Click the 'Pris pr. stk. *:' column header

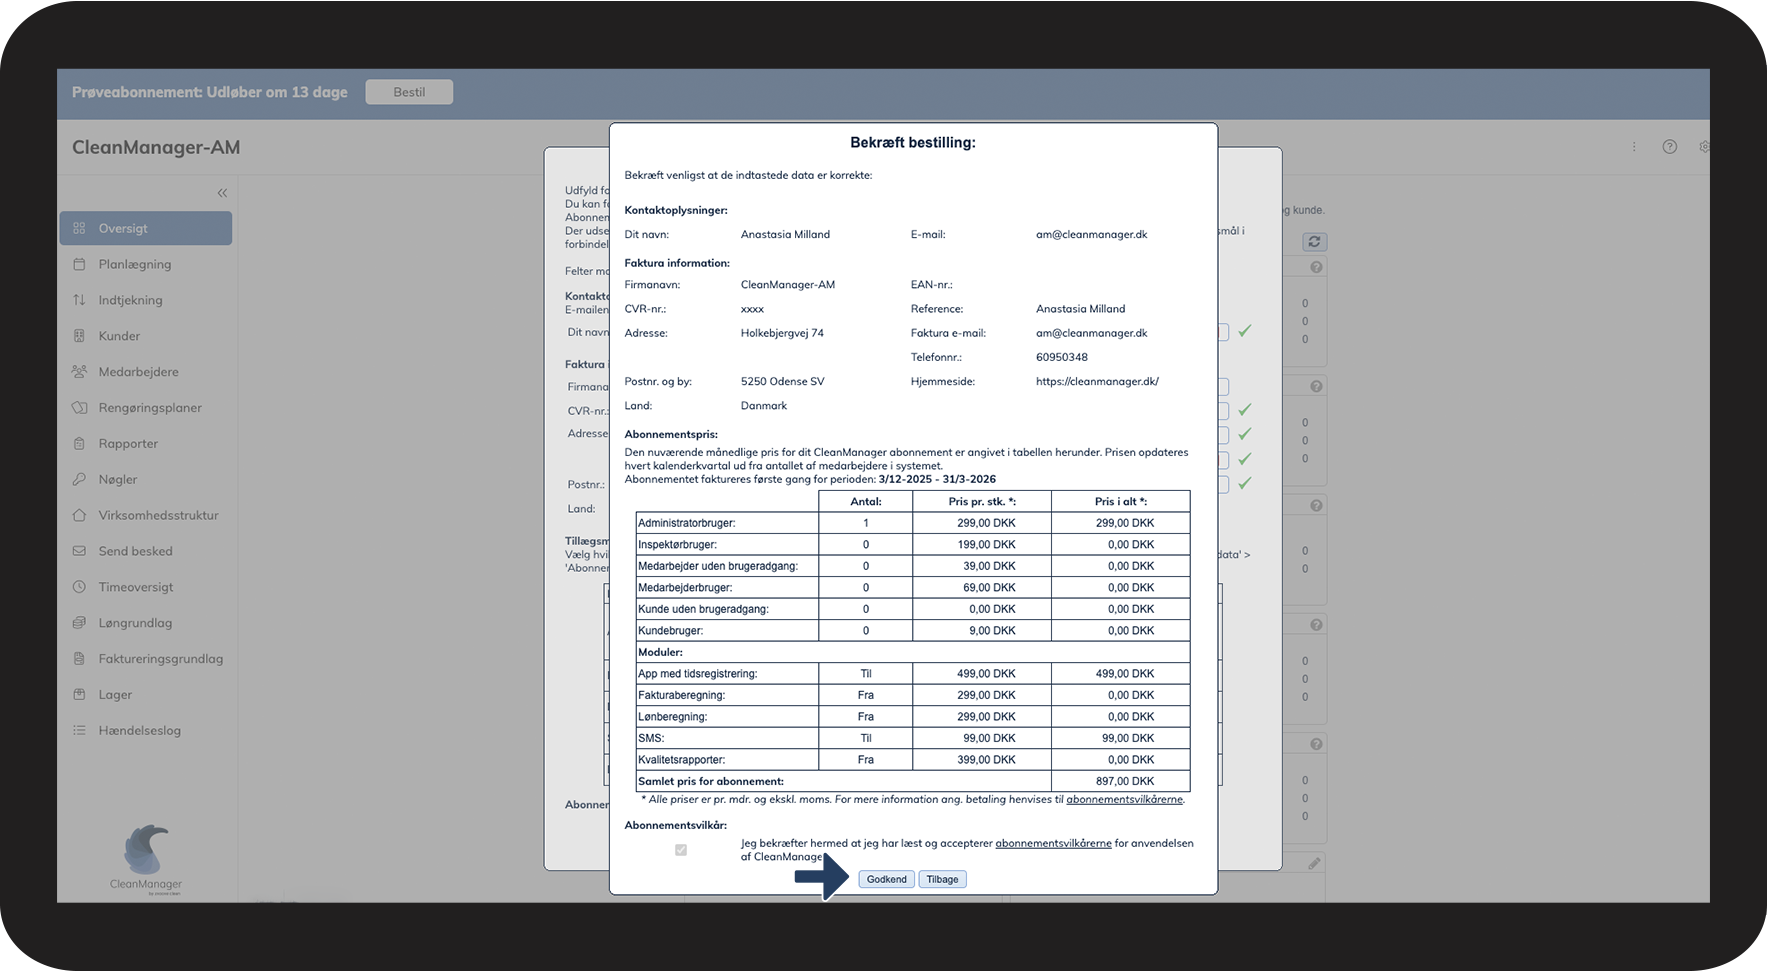(x=982, y=502)
